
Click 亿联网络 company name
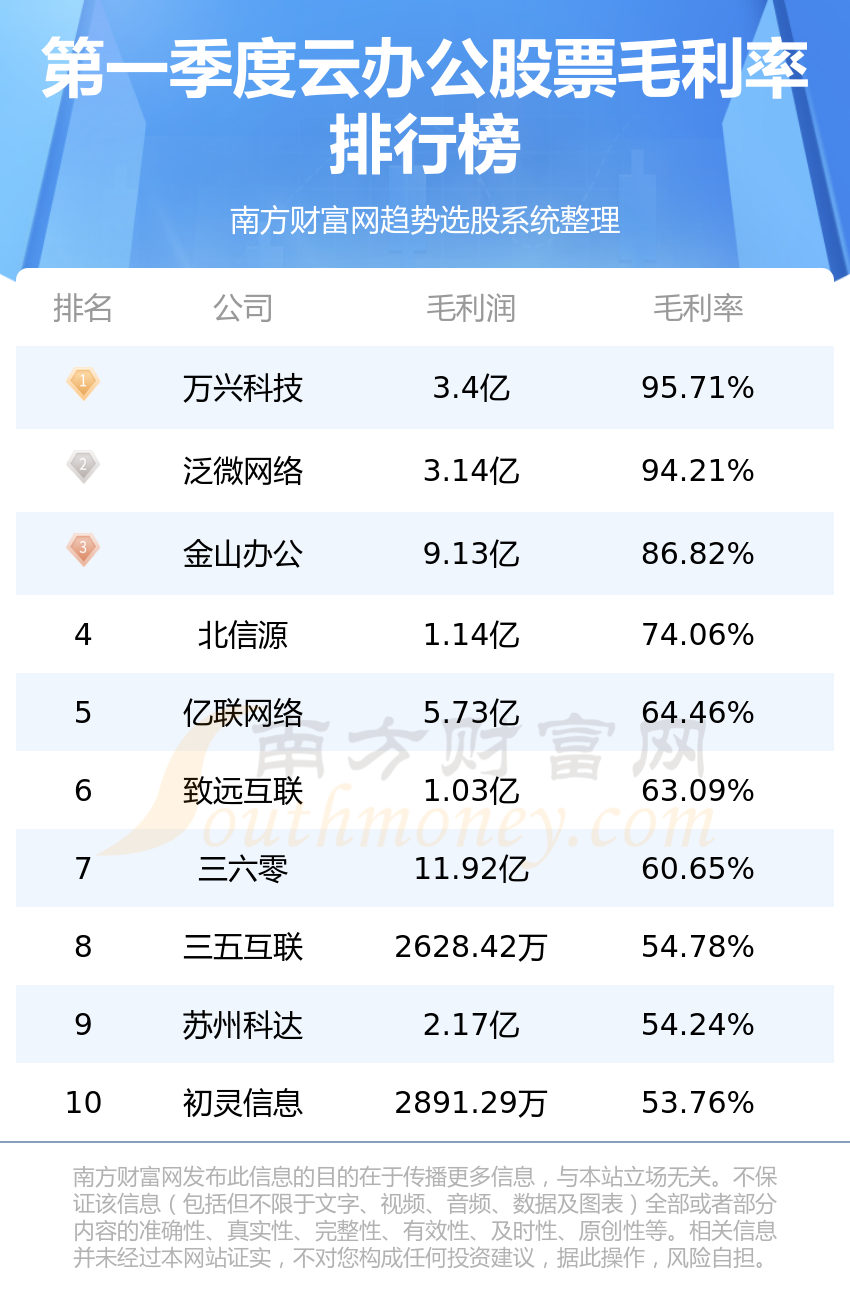coord(243,713)
